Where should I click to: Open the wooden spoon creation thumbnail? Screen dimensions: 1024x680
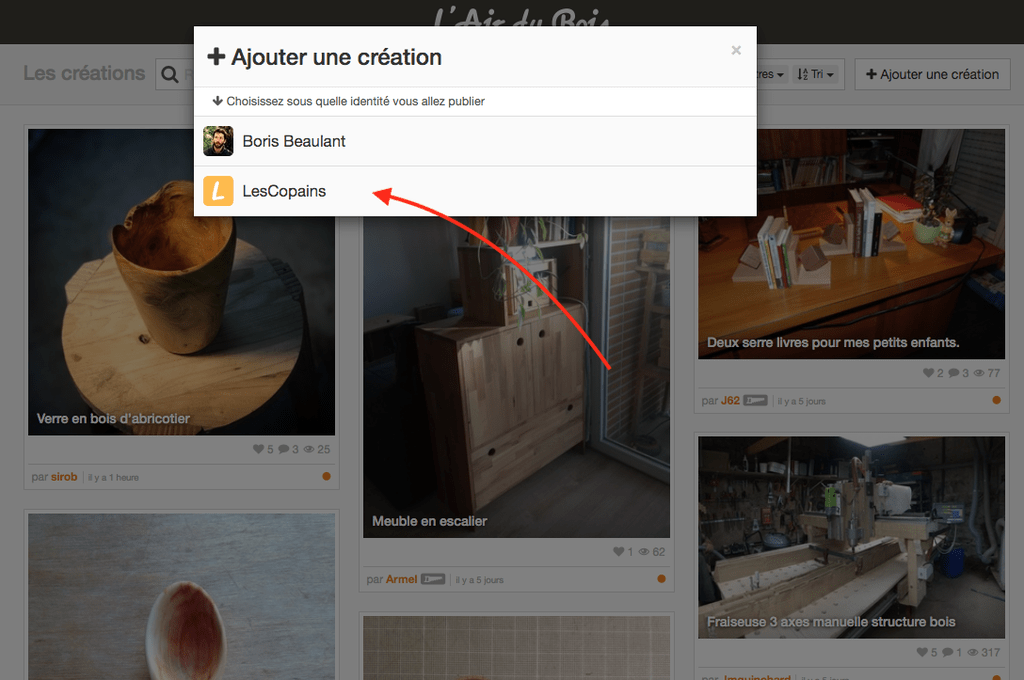coord(182,596)
